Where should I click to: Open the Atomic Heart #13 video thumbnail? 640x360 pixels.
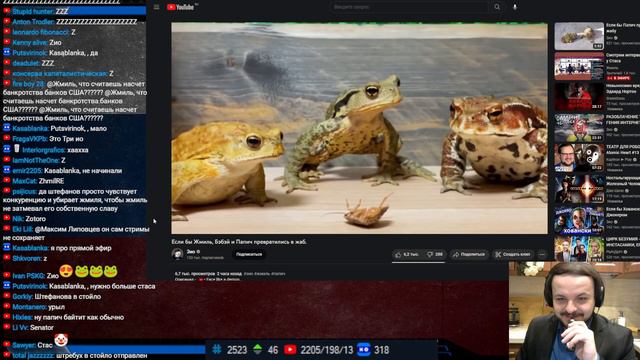point(579,158)
